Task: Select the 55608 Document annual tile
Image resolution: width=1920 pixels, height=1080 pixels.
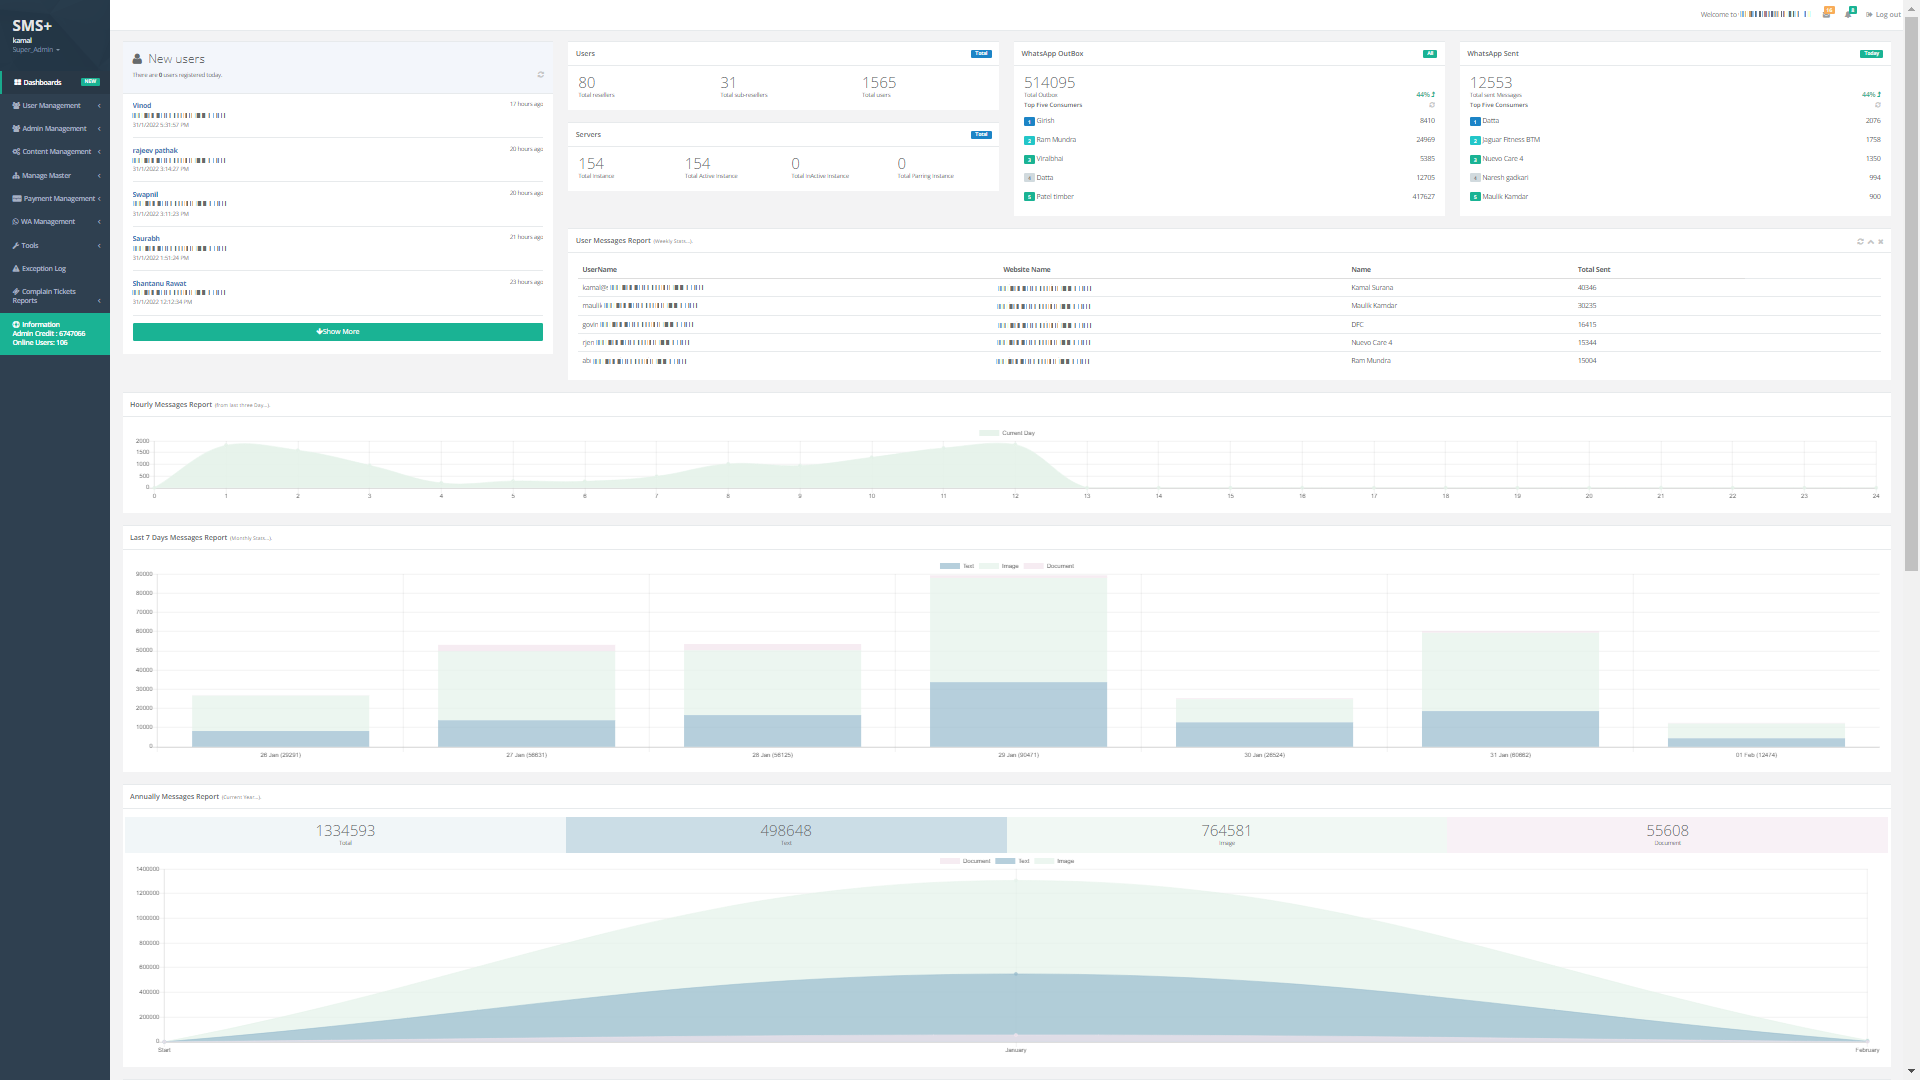Action: pos(1668,835)
